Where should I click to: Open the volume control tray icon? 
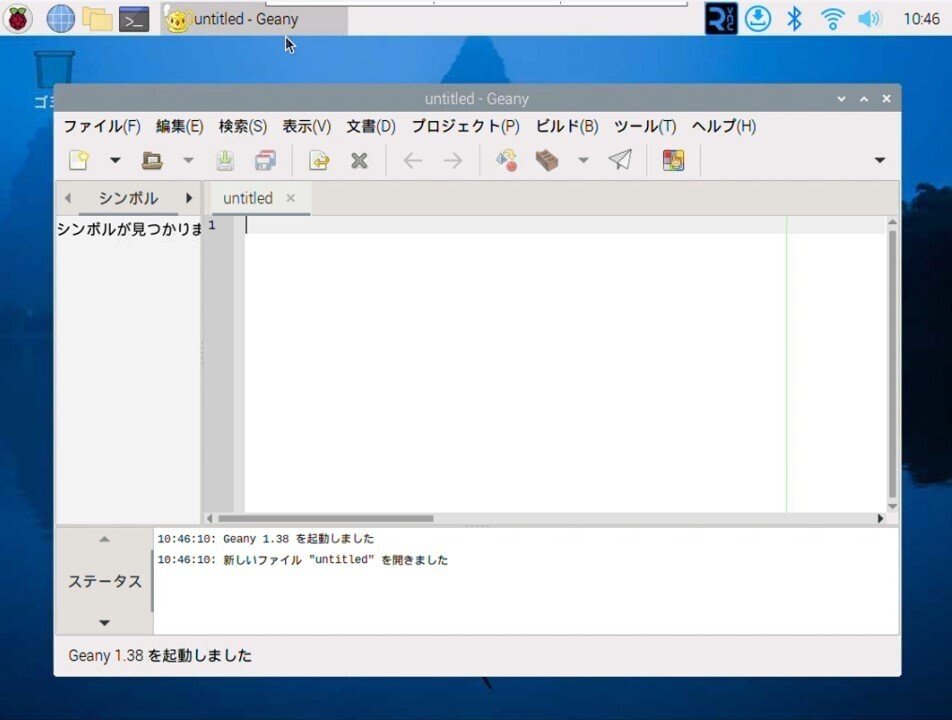(x=869, y=19)
